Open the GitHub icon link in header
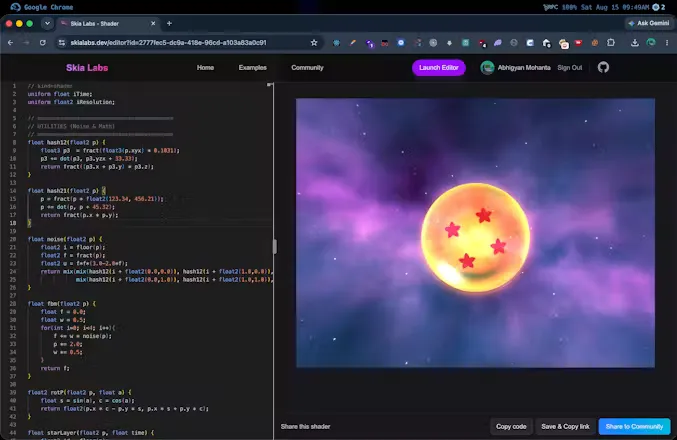 point(603,67)
